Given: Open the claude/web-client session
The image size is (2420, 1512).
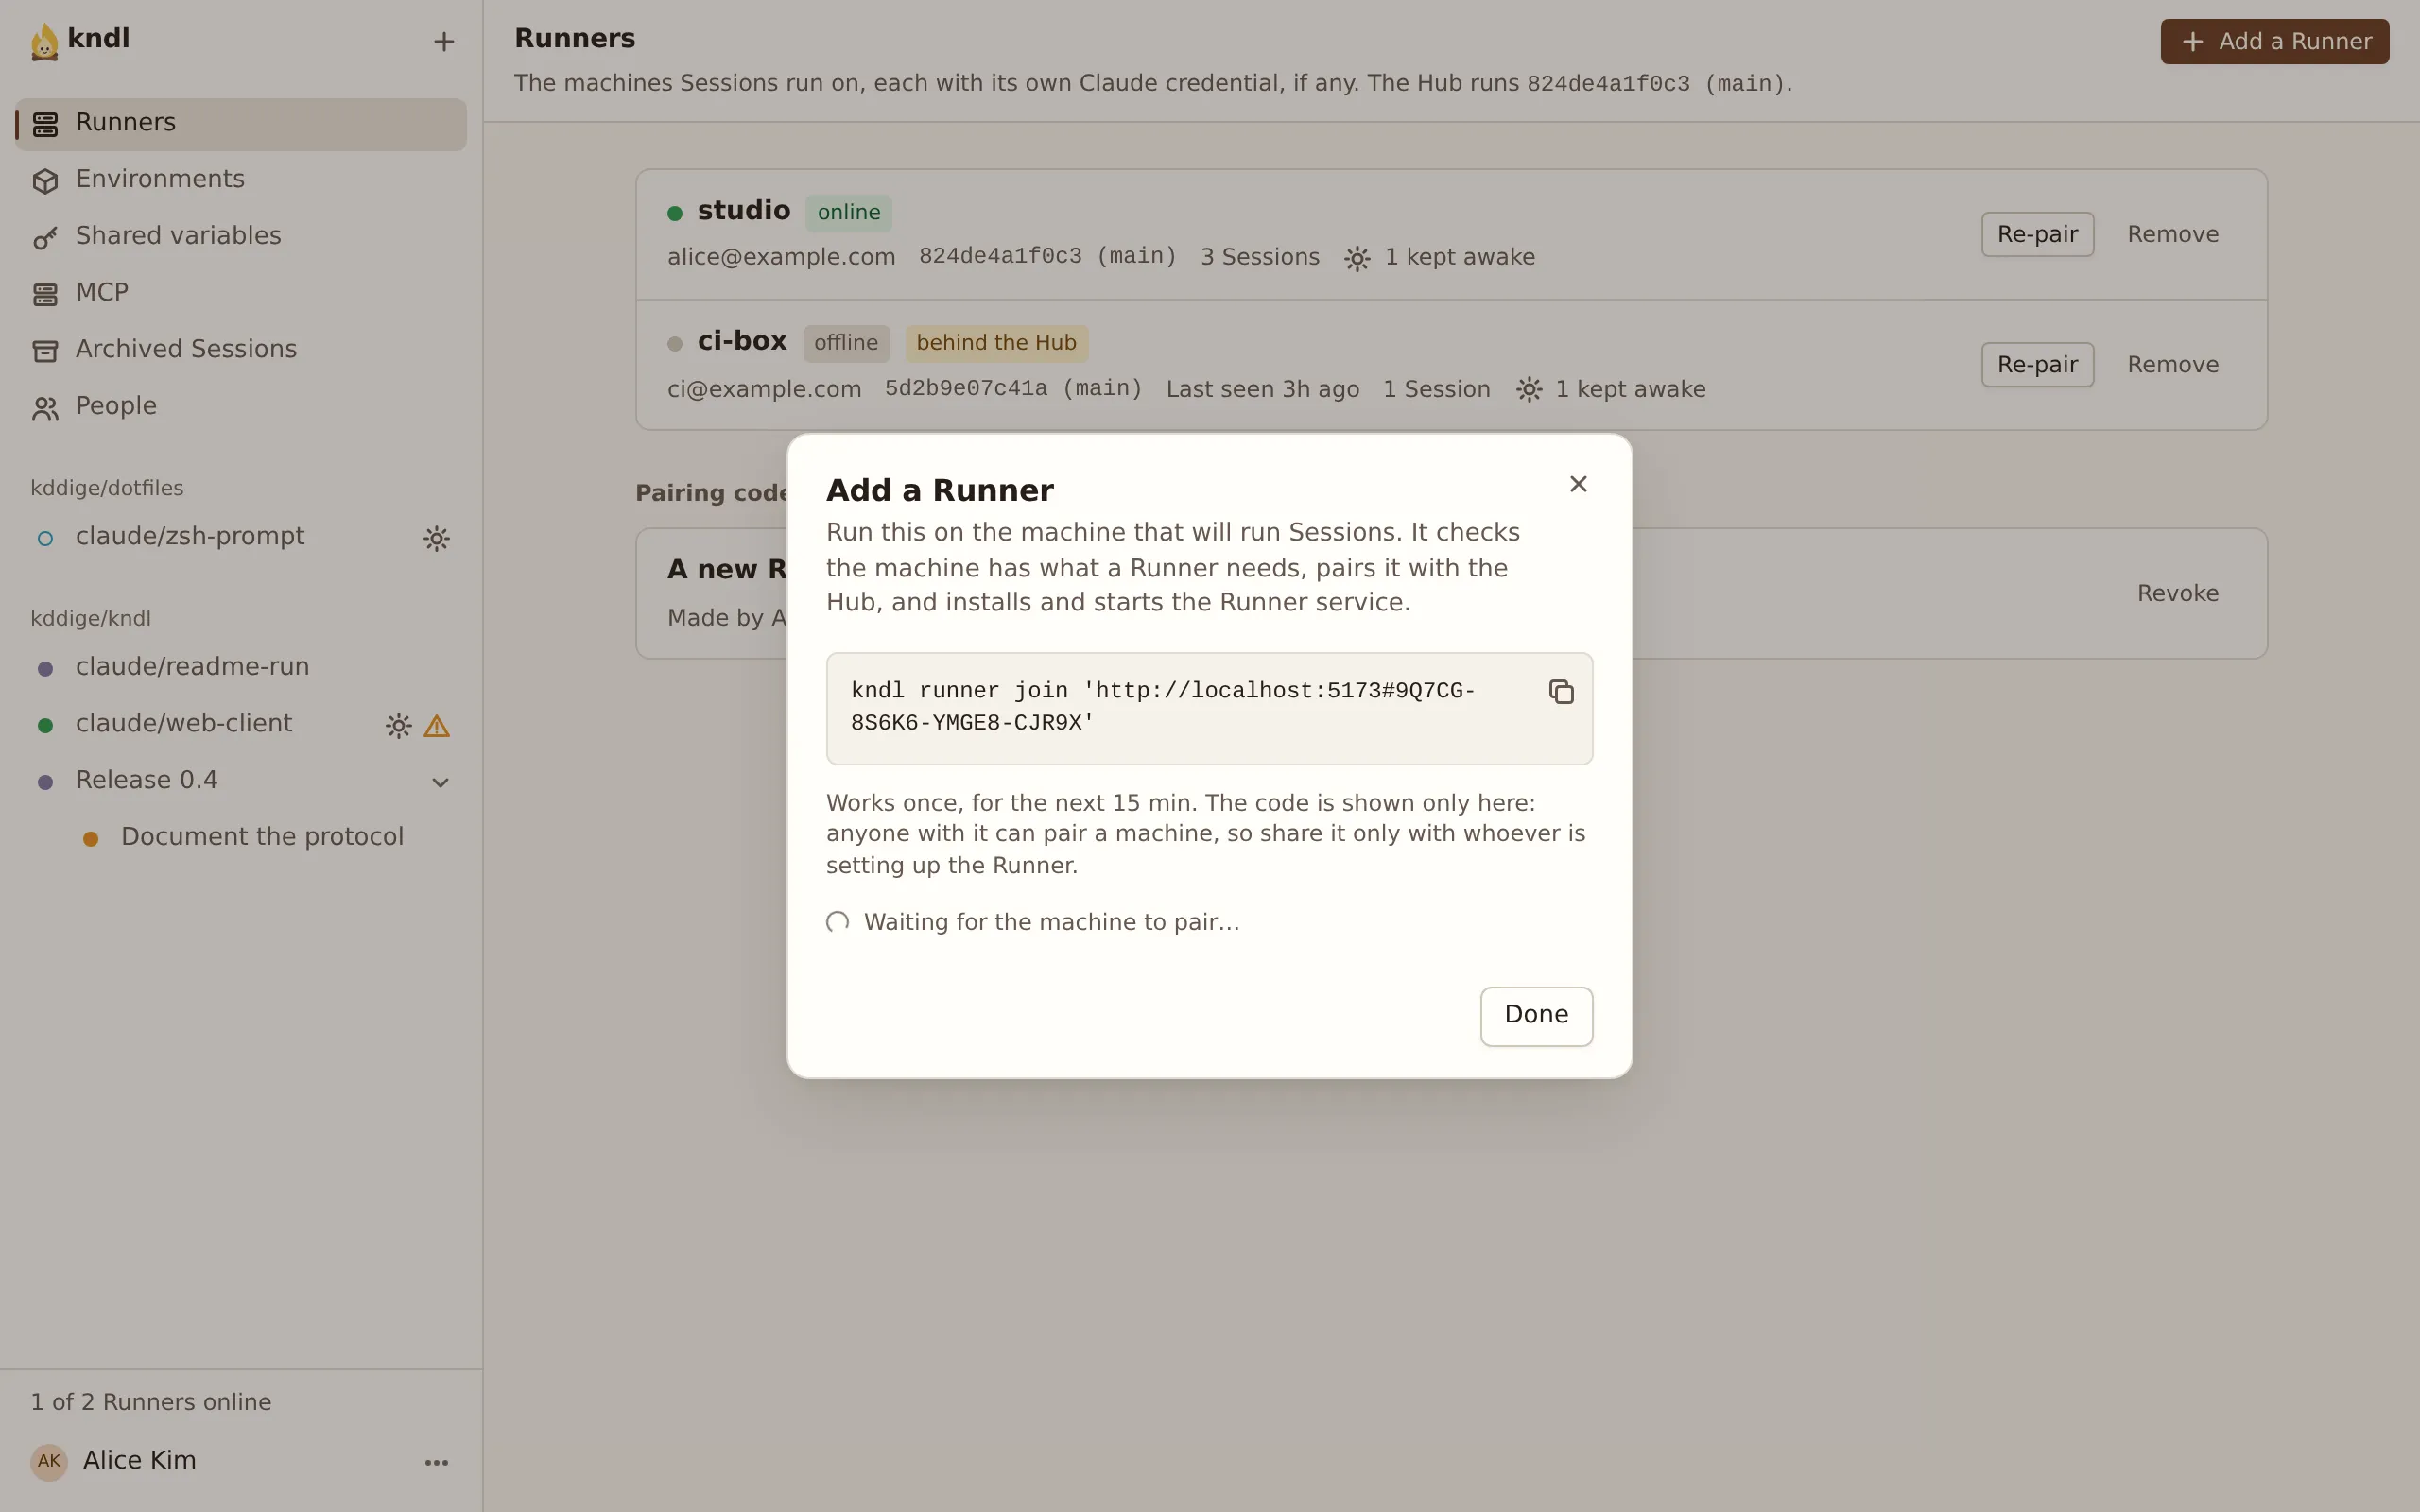Looking at the screenshot, I should [x=241, y=724].
